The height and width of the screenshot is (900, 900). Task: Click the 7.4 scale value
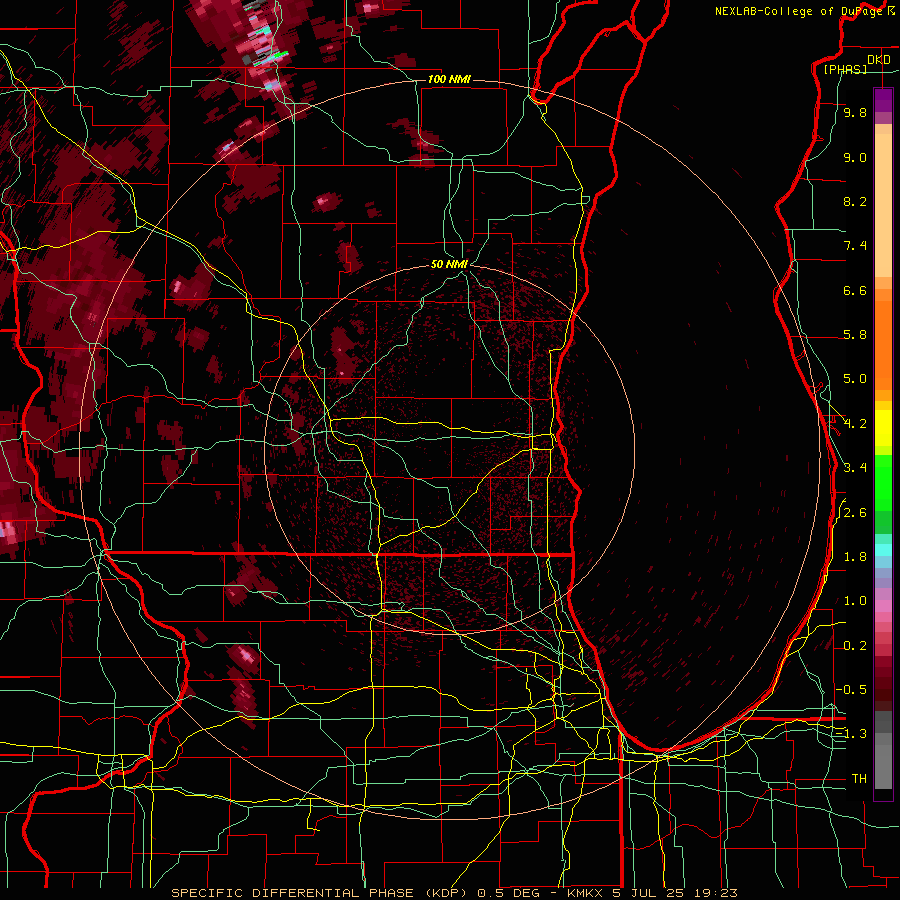tap(855, 246)
